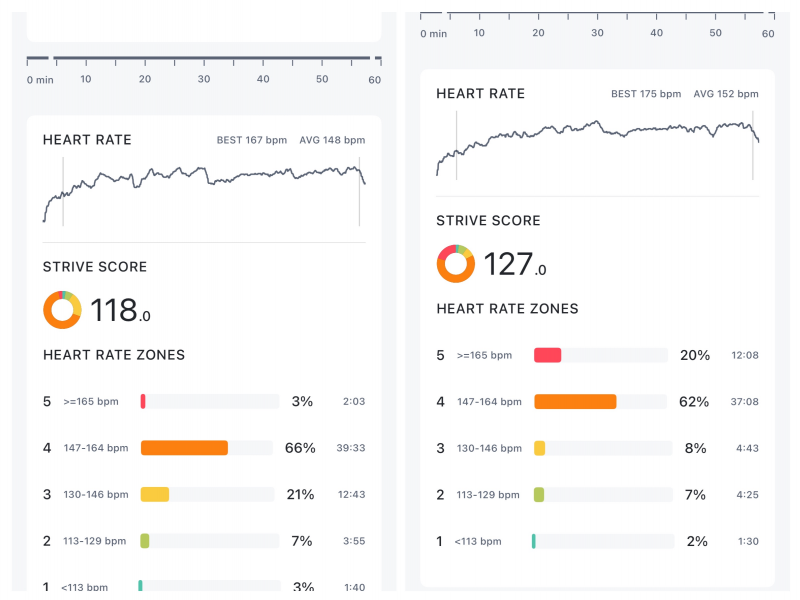Click the Strive Score donut beside 118.0
The image size is (800, 600).
click(62, 310)
